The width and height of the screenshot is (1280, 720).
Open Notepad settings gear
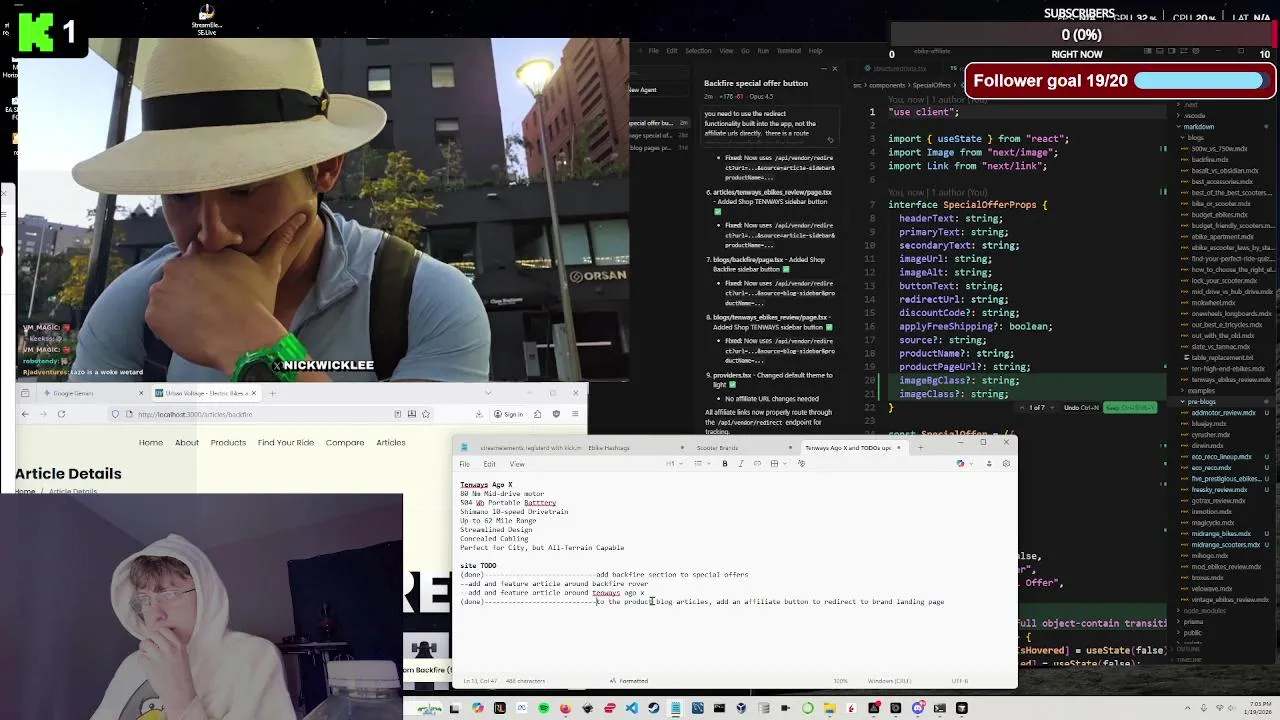pos(1006,463)
